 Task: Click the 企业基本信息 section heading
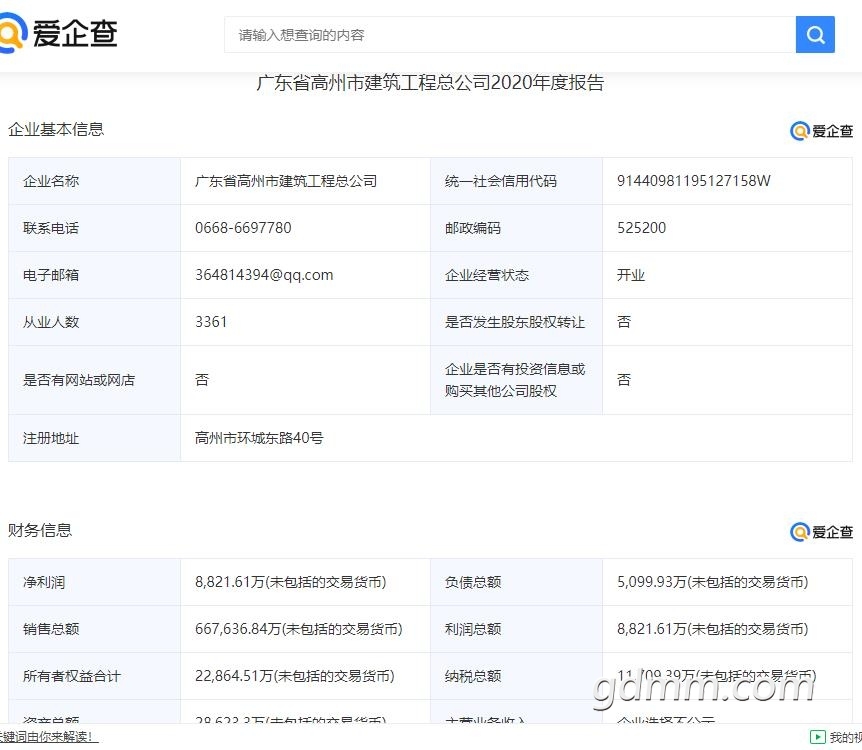(56, 129)
